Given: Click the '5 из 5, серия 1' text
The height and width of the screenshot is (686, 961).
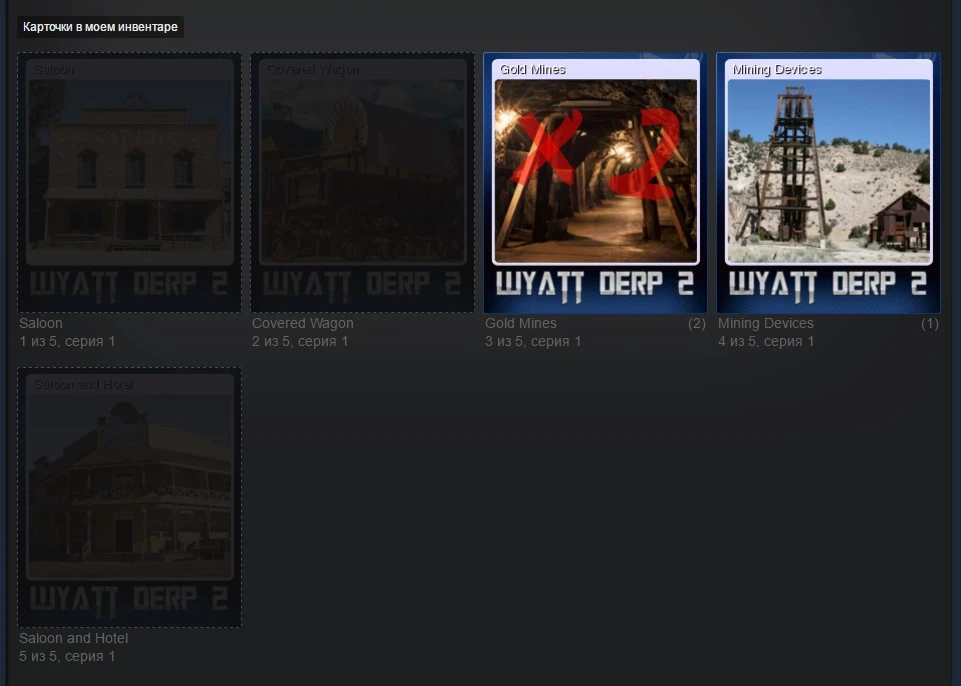Looking at the screenshot, I should 67,657.
